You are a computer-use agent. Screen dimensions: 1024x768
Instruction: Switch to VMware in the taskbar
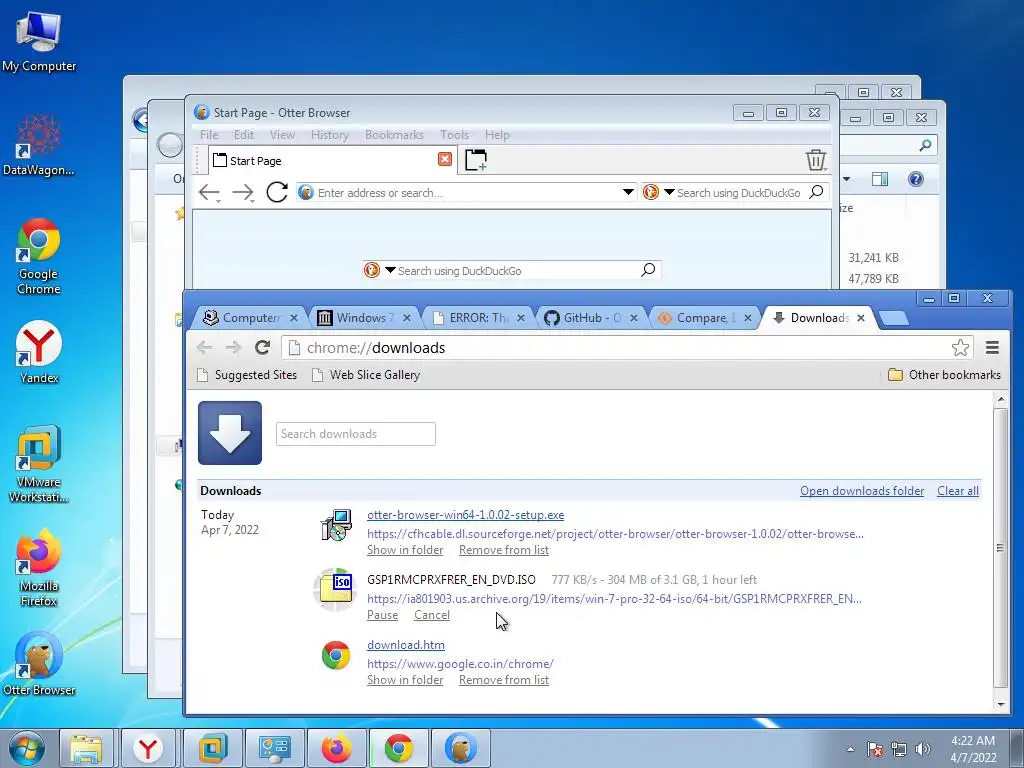212,748
